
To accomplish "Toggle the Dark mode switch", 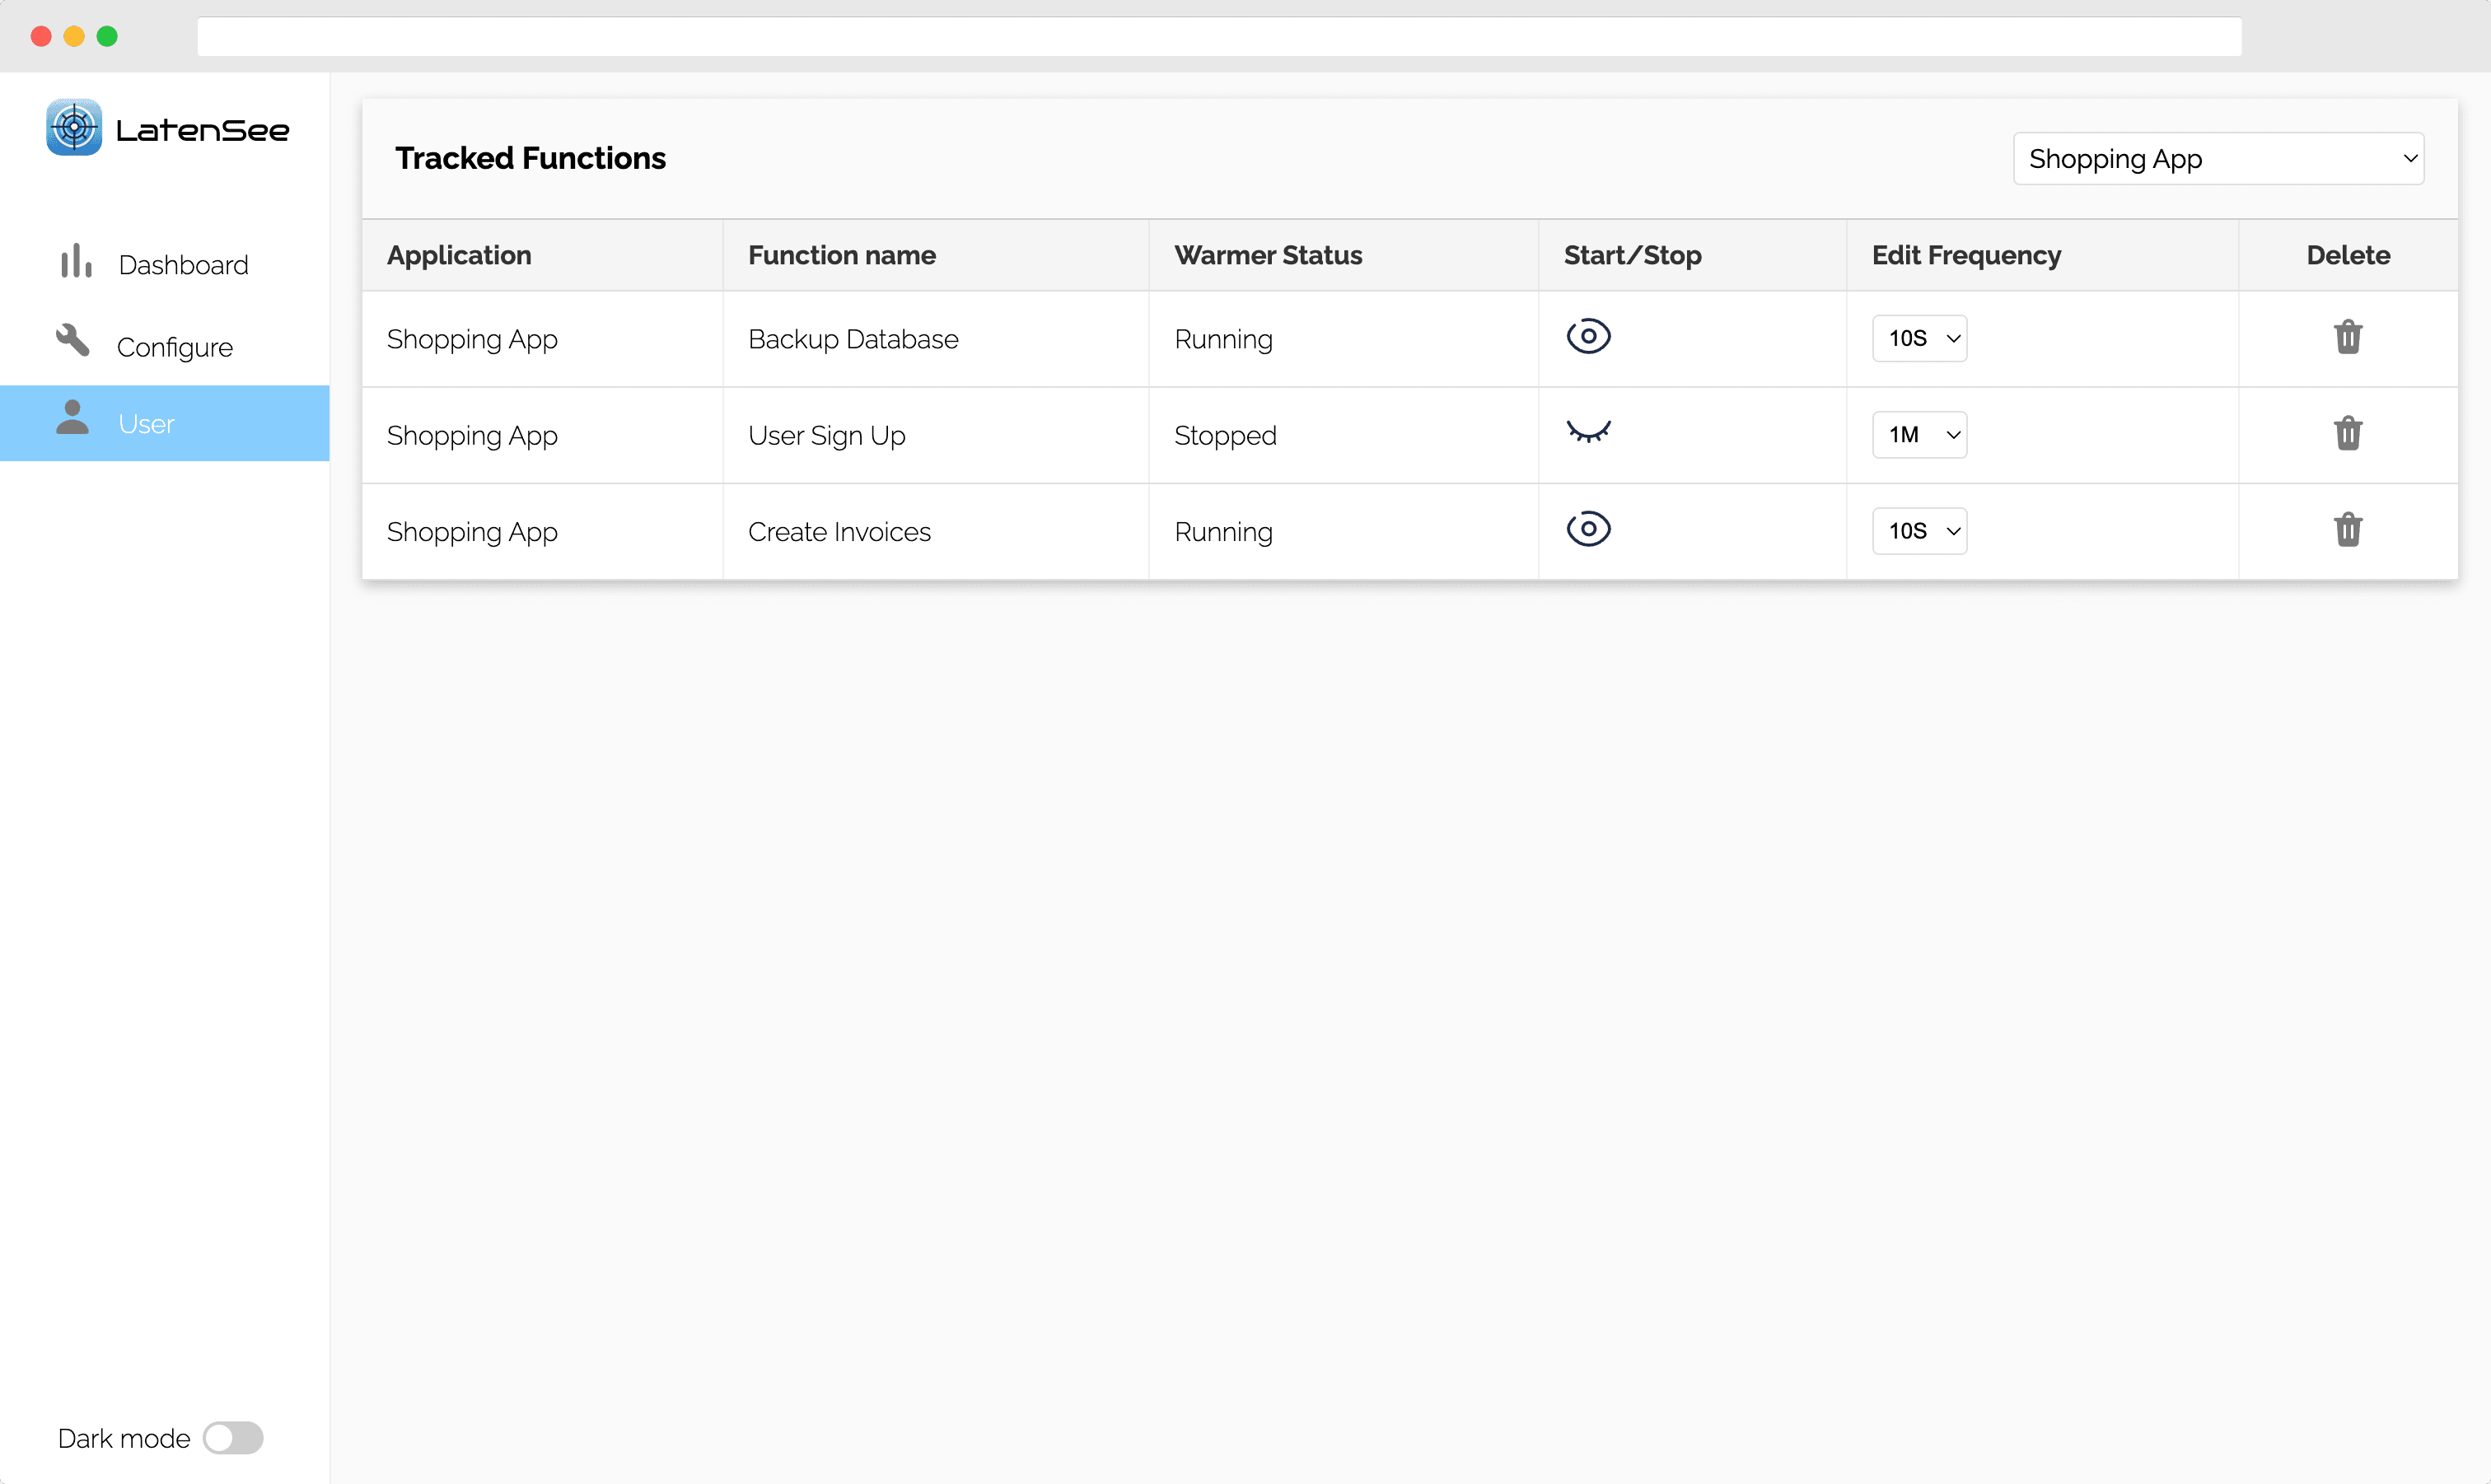I will 233,1438.
